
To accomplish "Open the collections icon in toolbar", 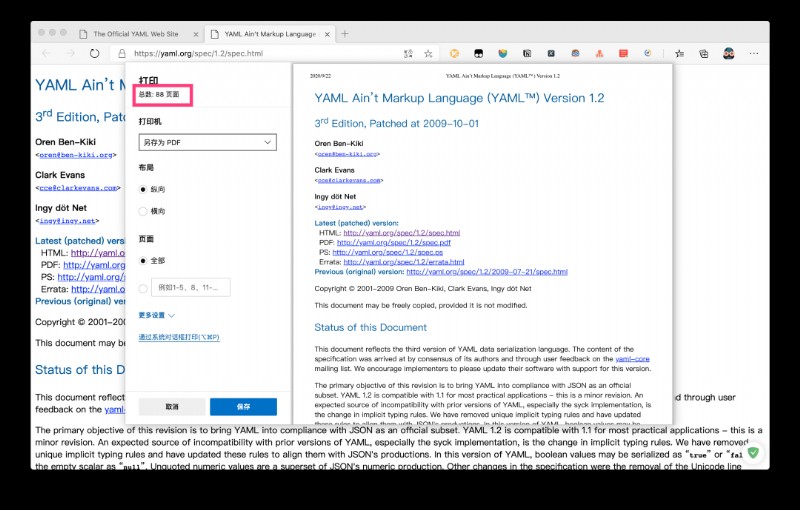I will click(x=704, y=54).
